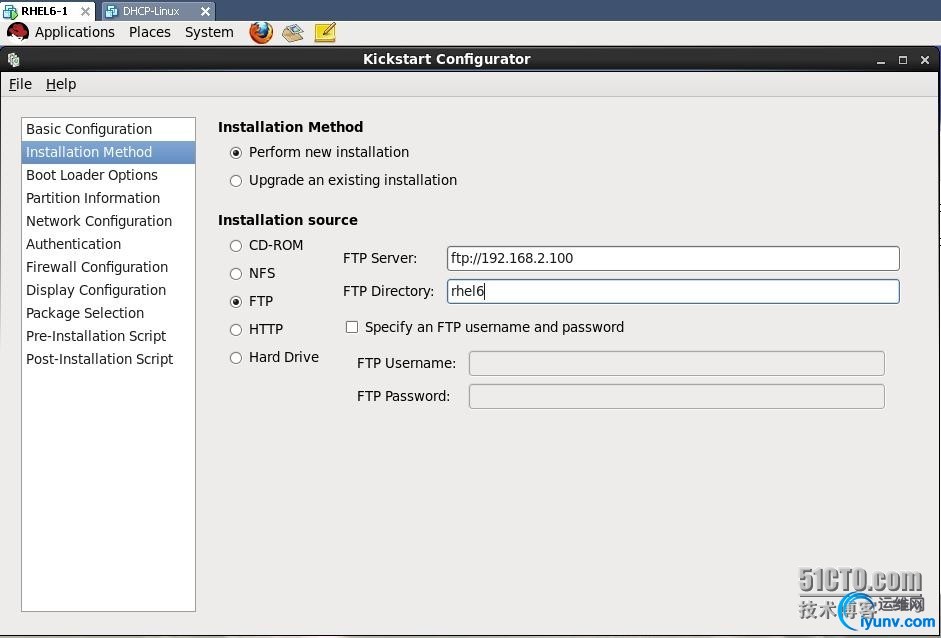Open Boot Loader Options section
The height and width of the screenshot is (638, 941).
point(108,175)
